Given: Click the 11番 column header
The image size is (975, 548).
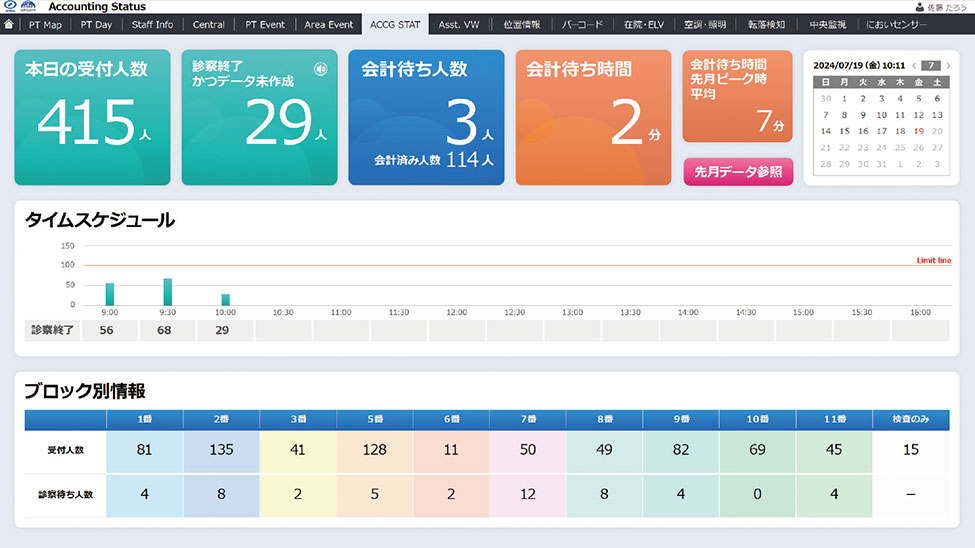Looking at the screenshot, I should 834,419.
